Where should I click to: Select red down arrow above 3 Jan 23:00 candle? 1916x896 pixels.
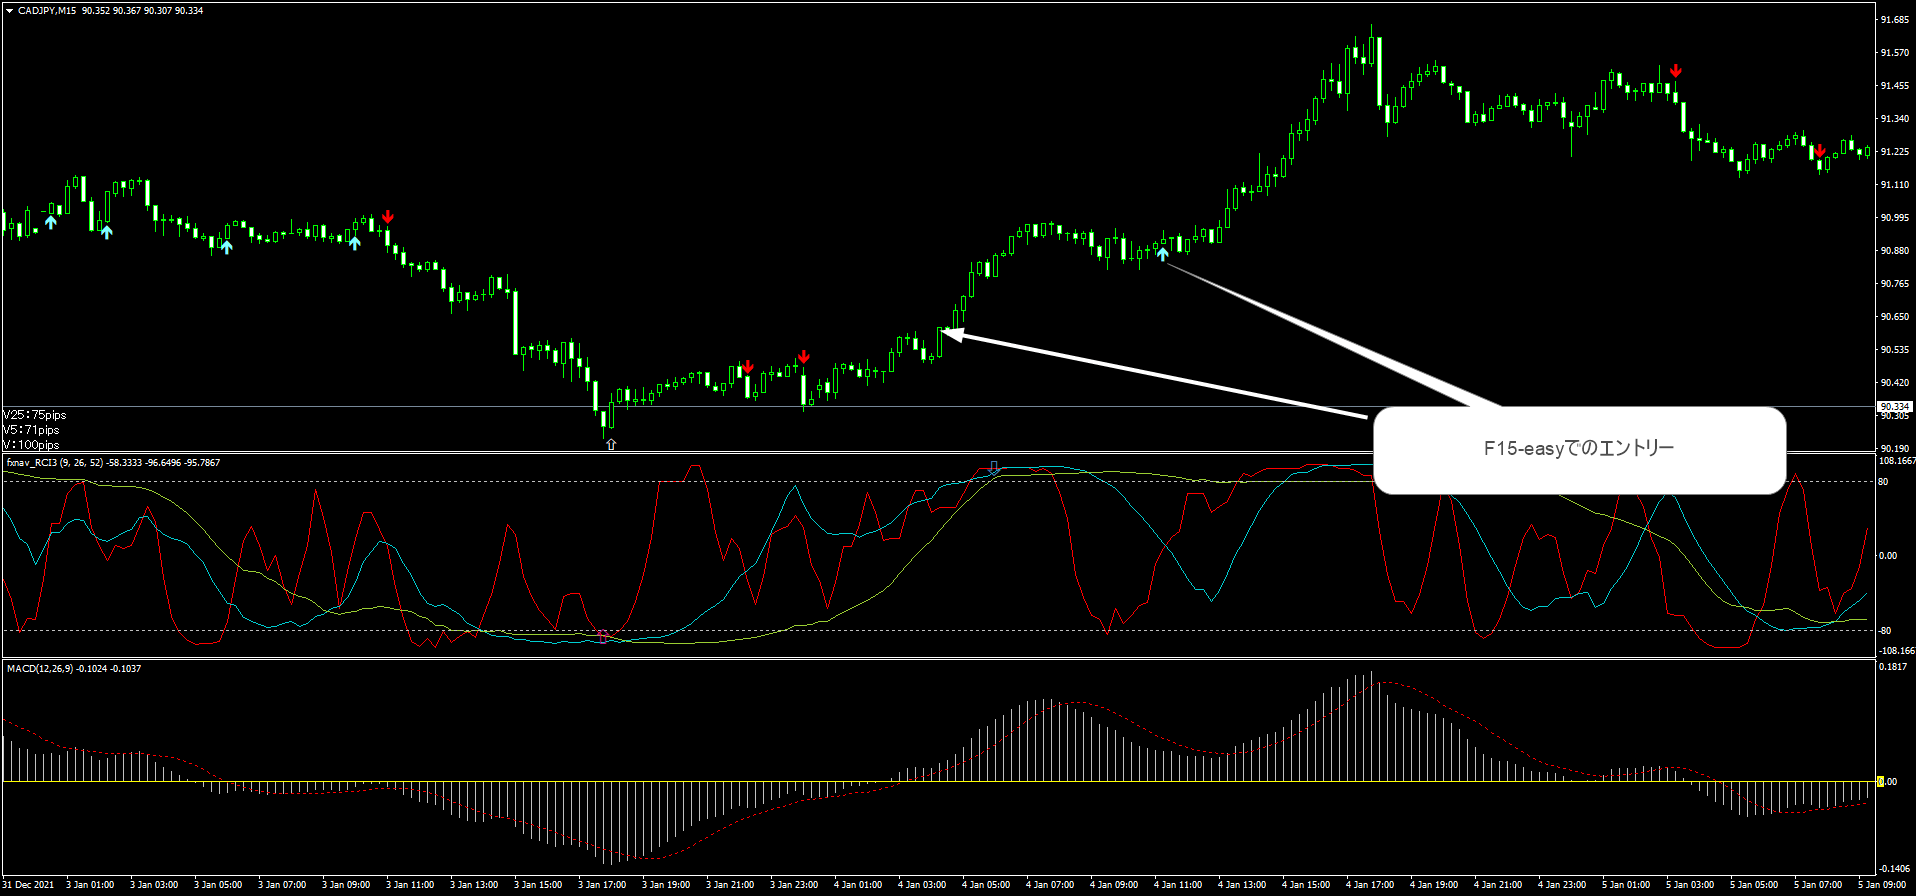[803, 357]
